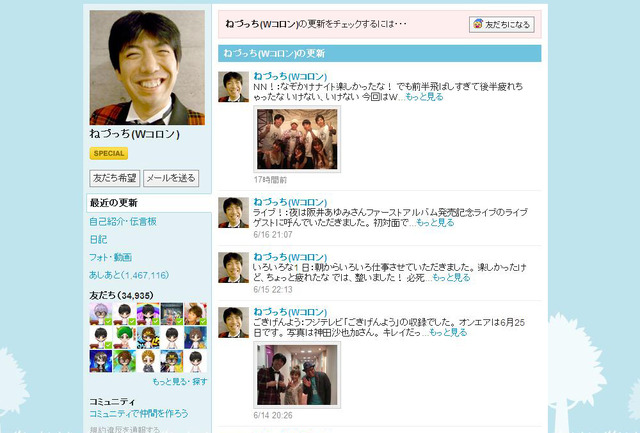Click avatar icon on the 6/15 post
640x433 pixels.
click(233, 267)
